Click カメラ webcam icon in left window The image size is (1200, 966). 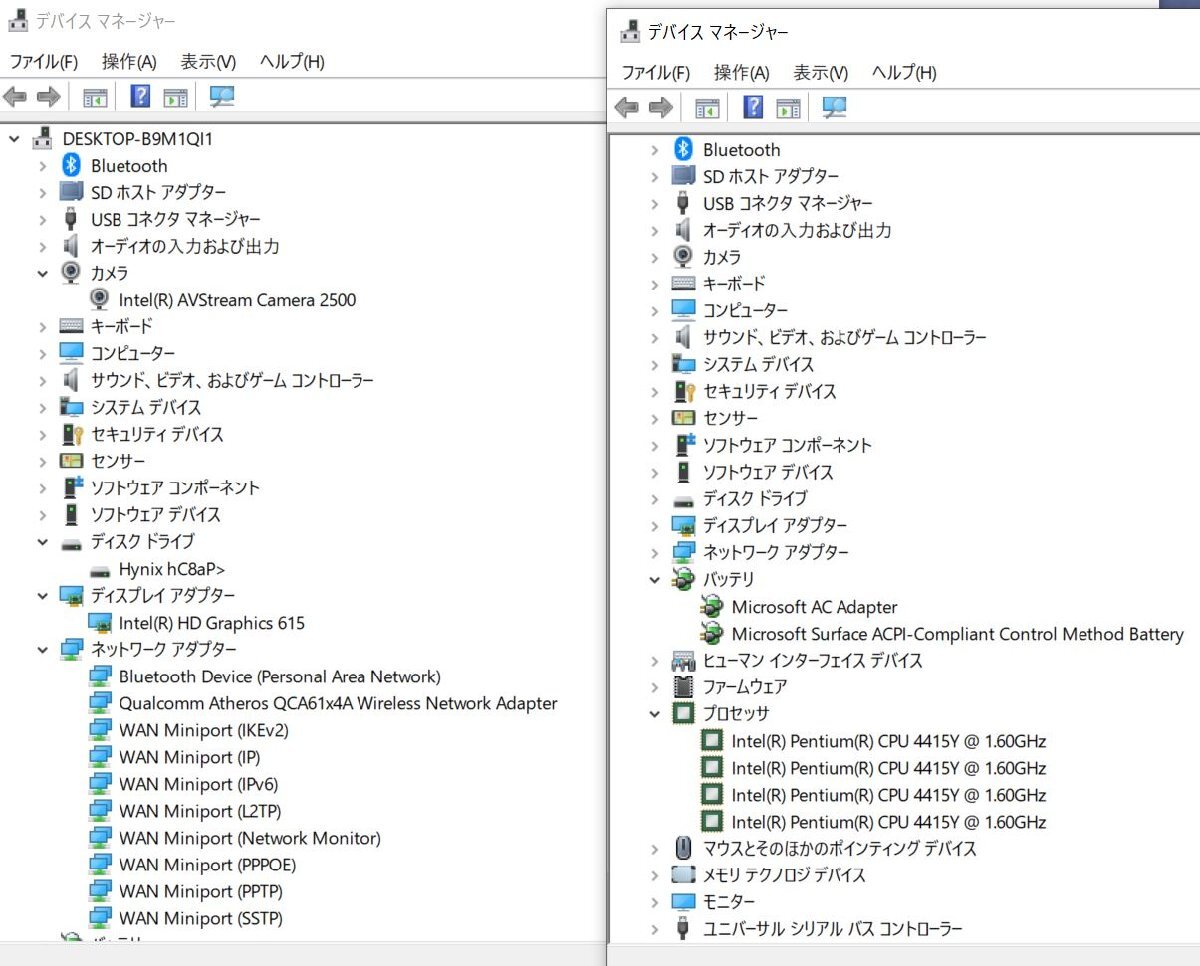pos(71,272)
